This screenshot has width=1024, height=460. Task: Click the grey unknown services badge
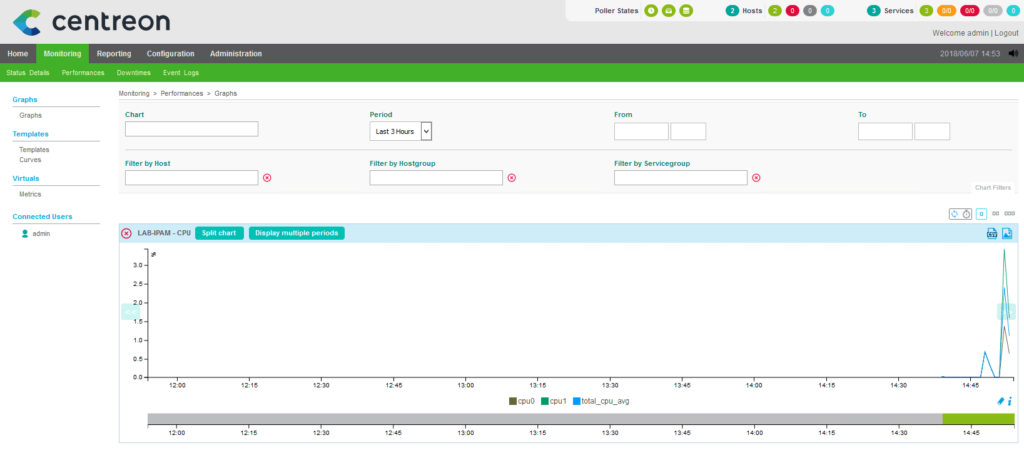coord(993,10)
